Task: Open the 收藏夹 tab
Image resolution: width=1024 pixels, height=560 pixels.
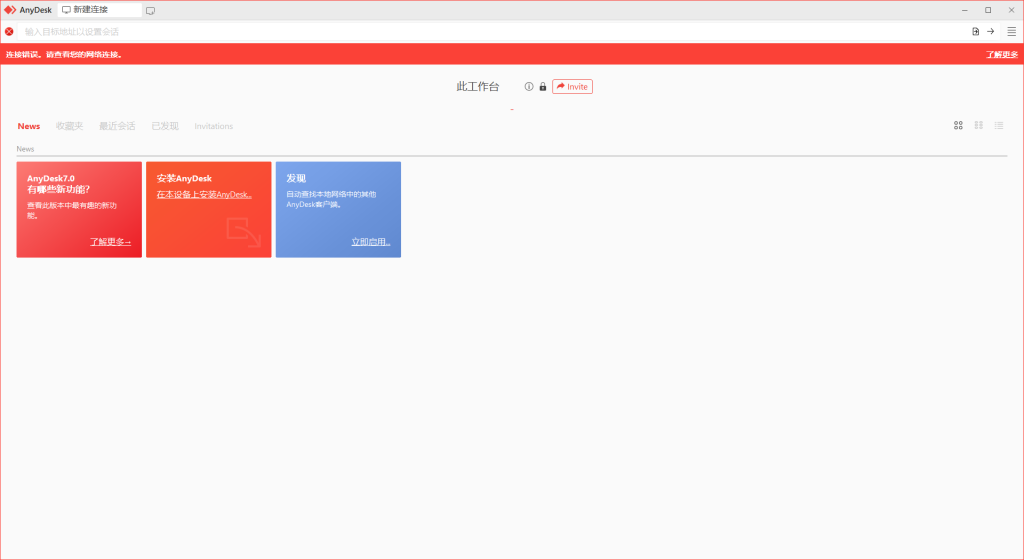Action: (x=69, y=126)
